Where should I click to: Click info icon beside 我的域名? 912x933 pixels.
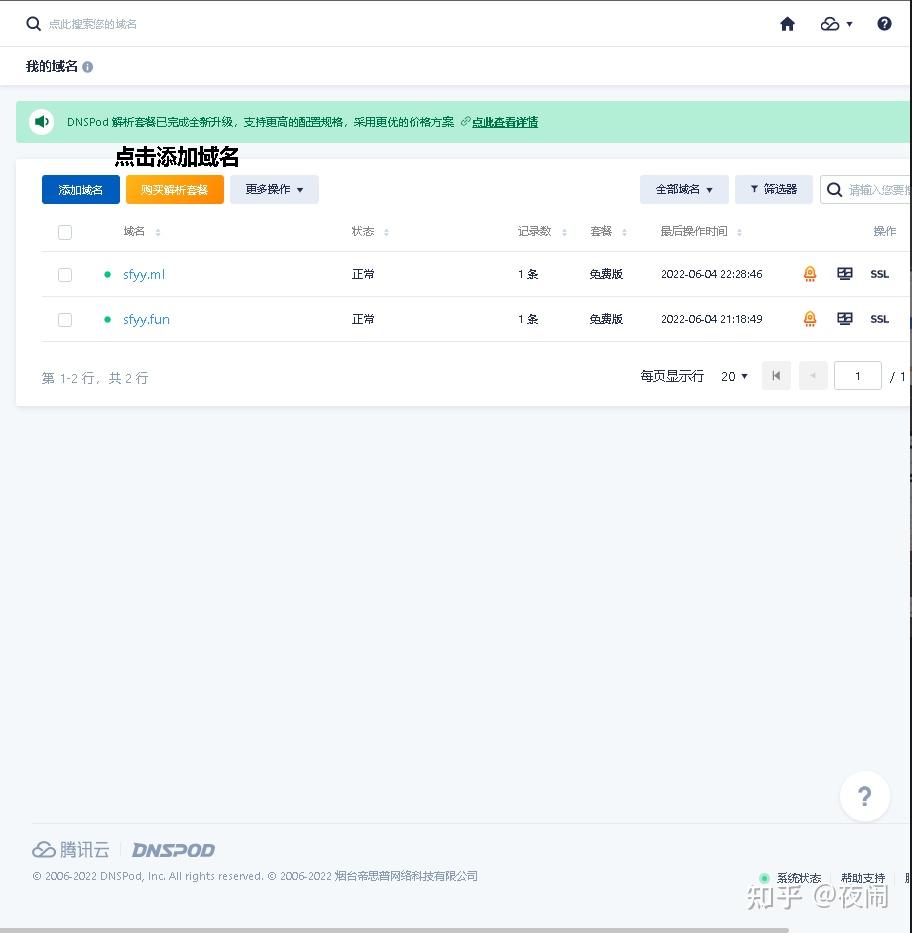point(87,67)
